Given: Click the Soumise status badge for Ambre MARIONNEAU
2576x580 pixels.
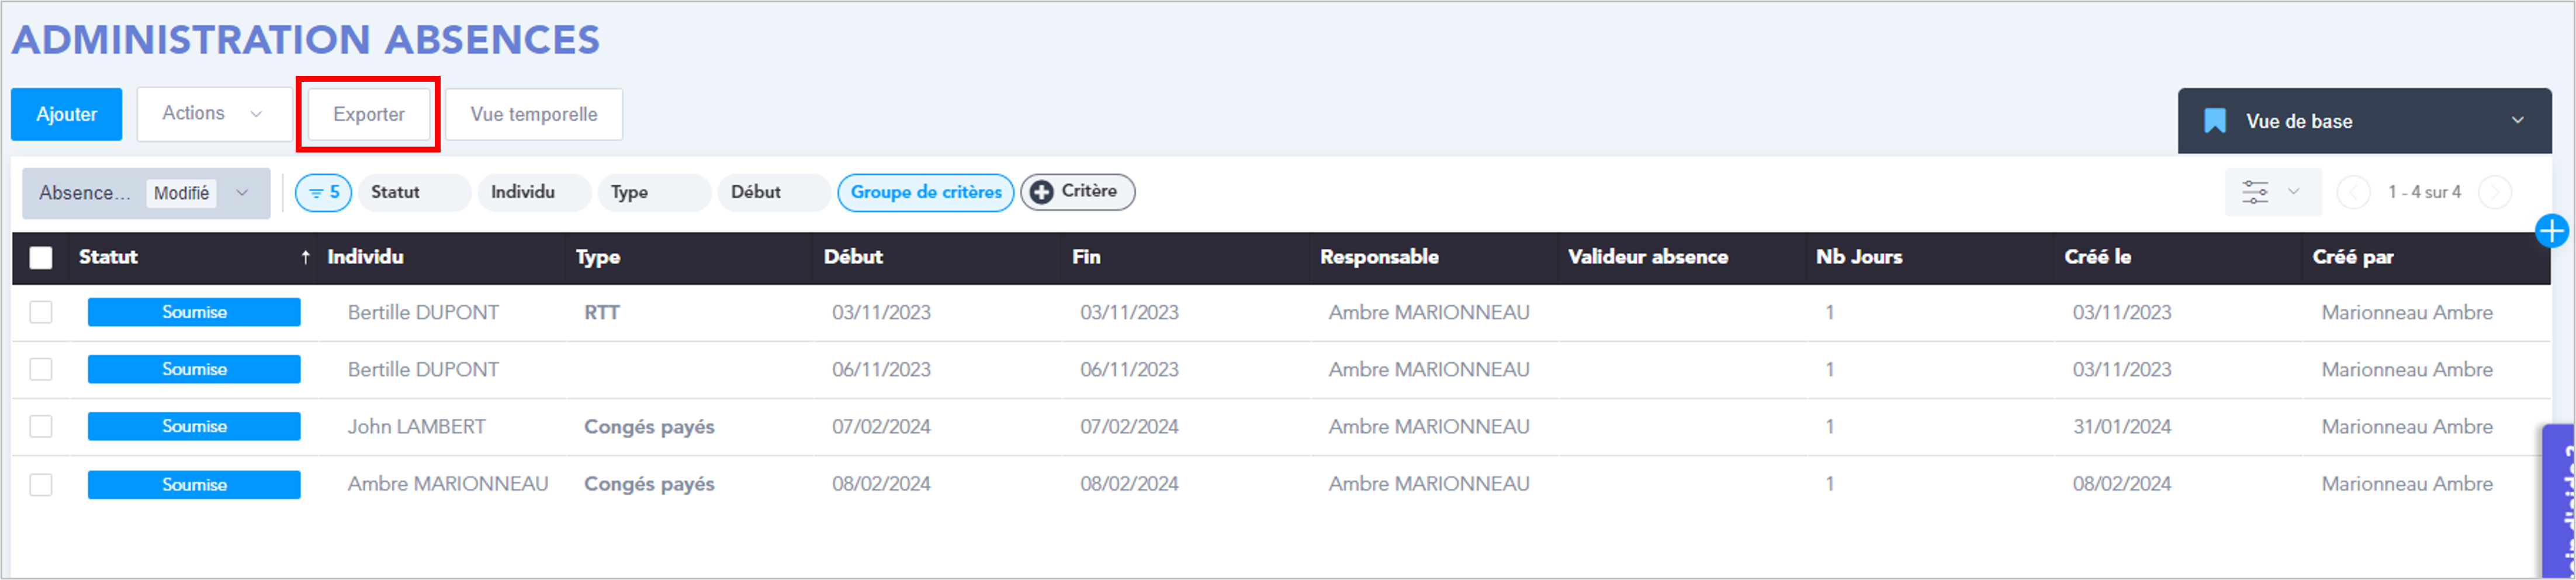Looking at the screenshot, I should pos(194,484).
